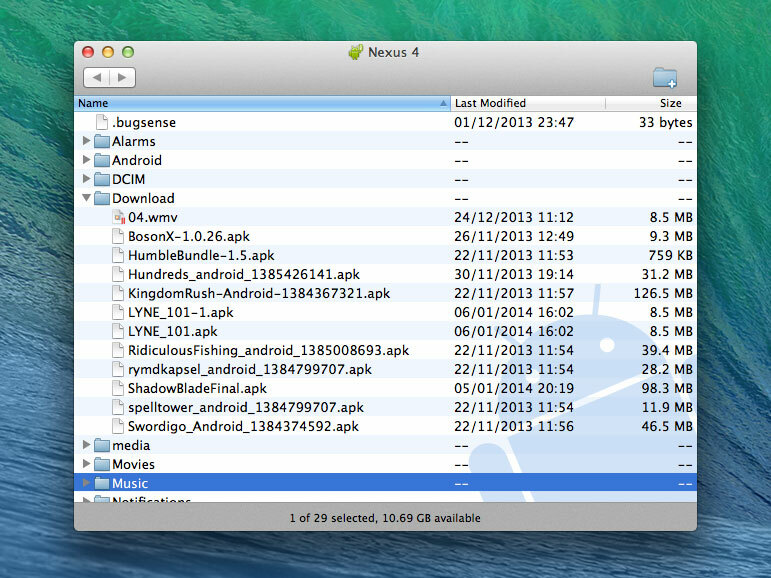Click the media folder icon
The image size is (771, 578).
[x=102, y=445]
